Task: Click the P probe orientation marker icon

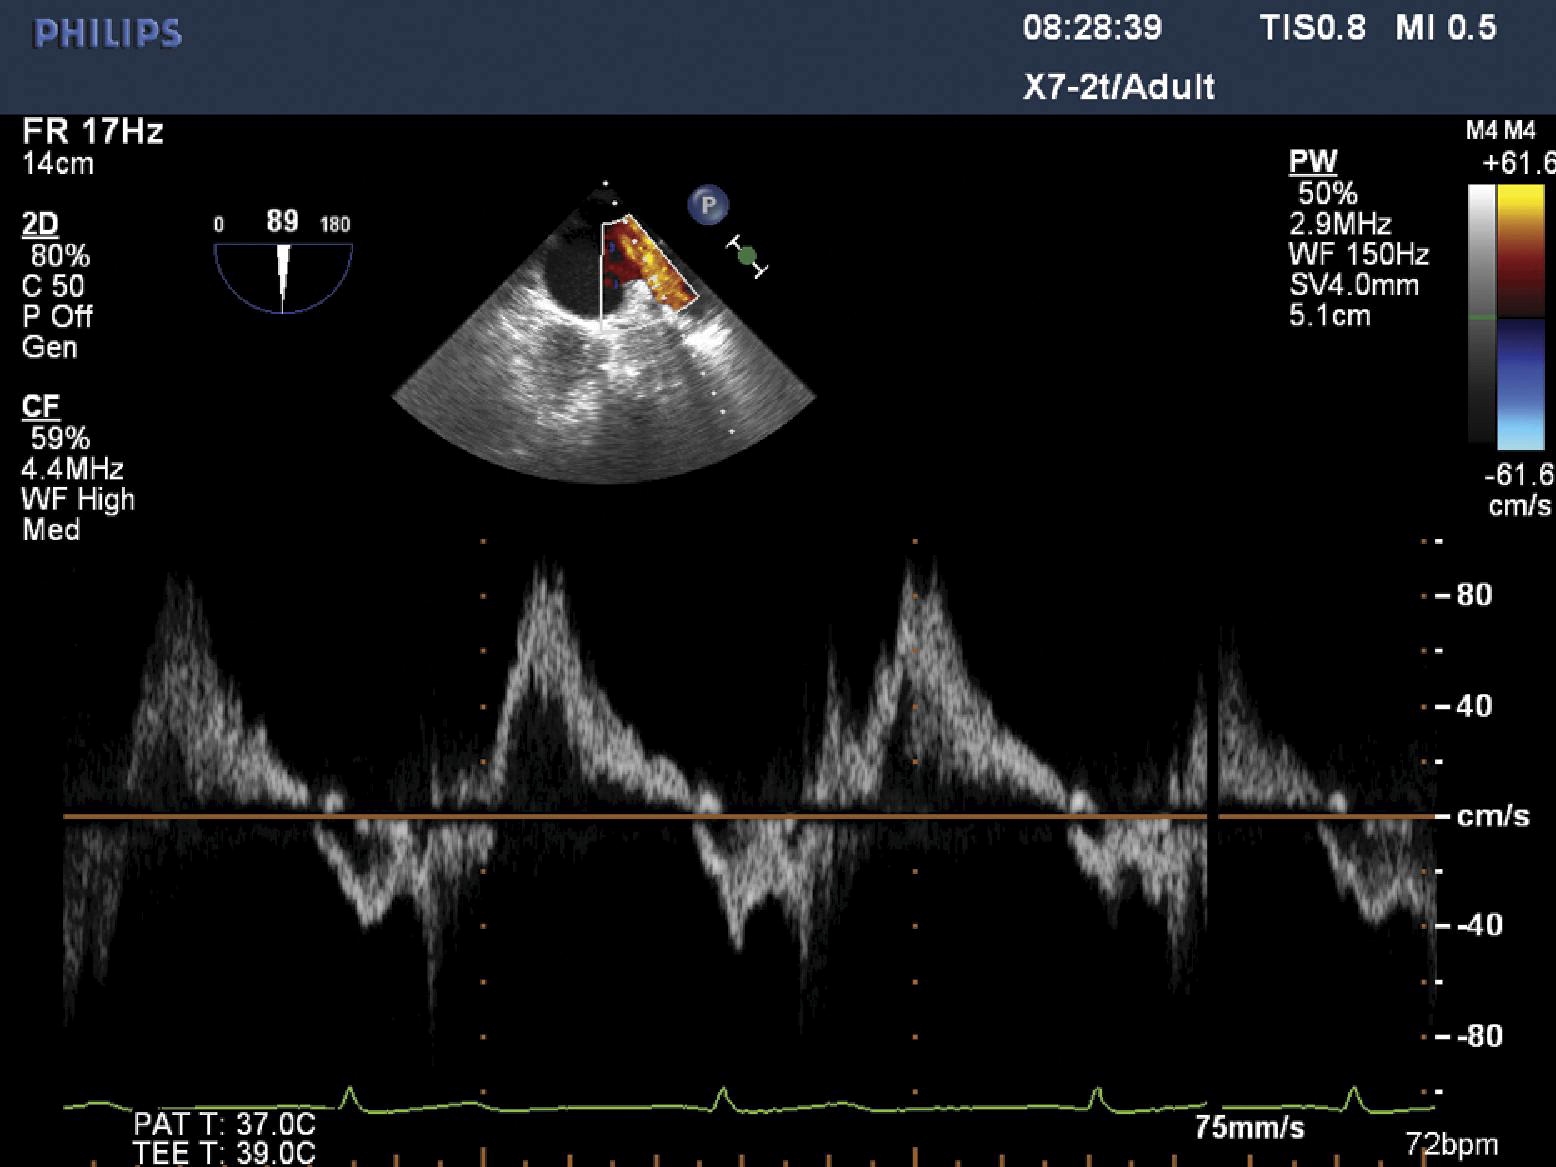Action: click(x=709, y=205)
